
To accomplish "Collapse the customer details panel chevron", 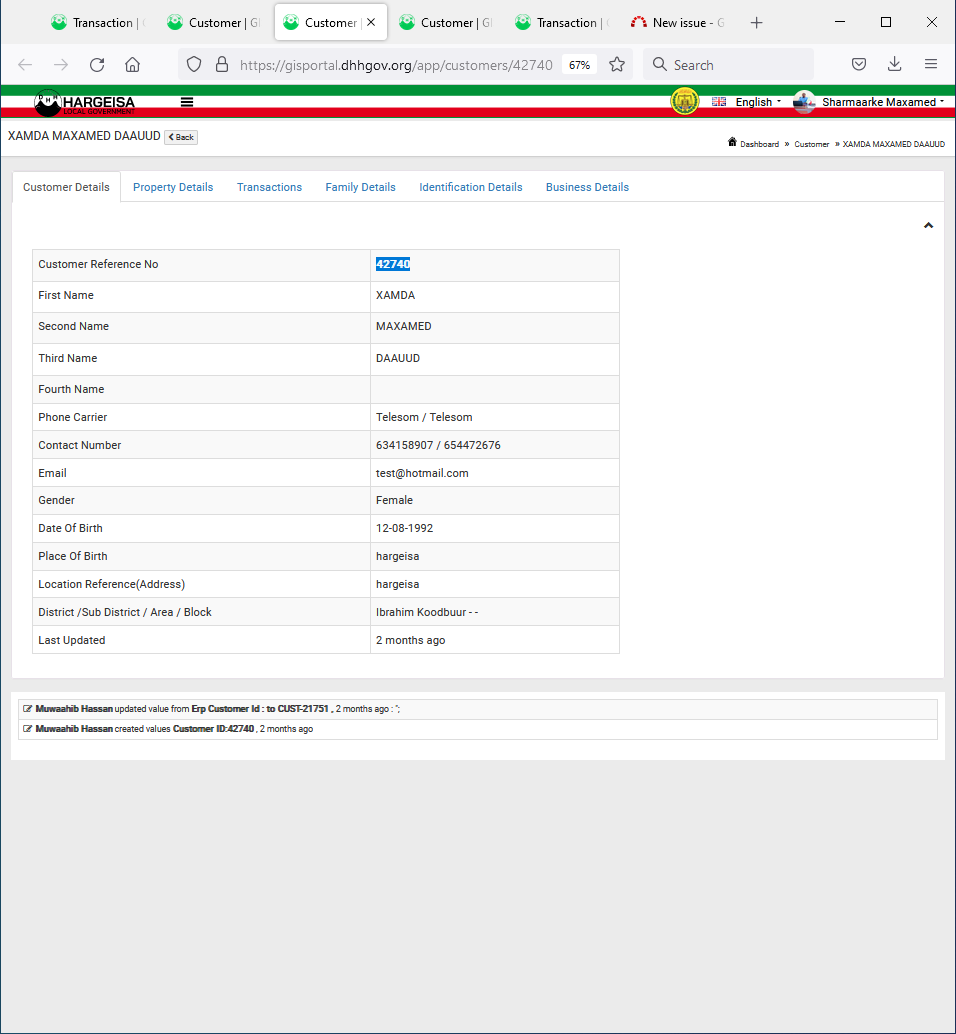I will (x=928, y=226).
